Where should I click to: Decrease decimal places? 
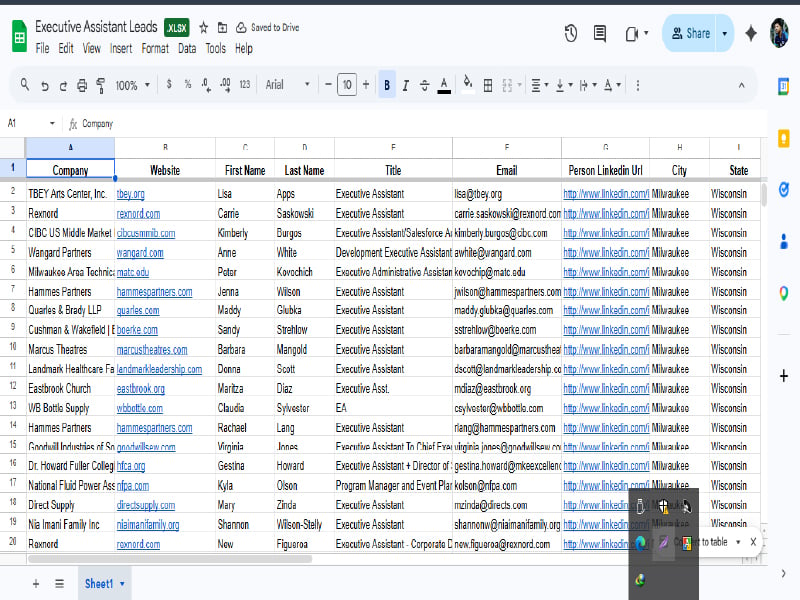pyautogui.click(x=206, y=85)
